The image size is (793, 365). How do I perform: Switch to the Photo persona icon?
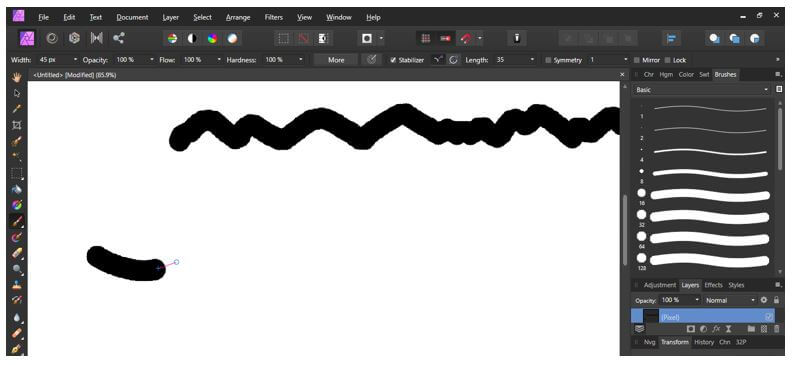click(x=26, y=38)
